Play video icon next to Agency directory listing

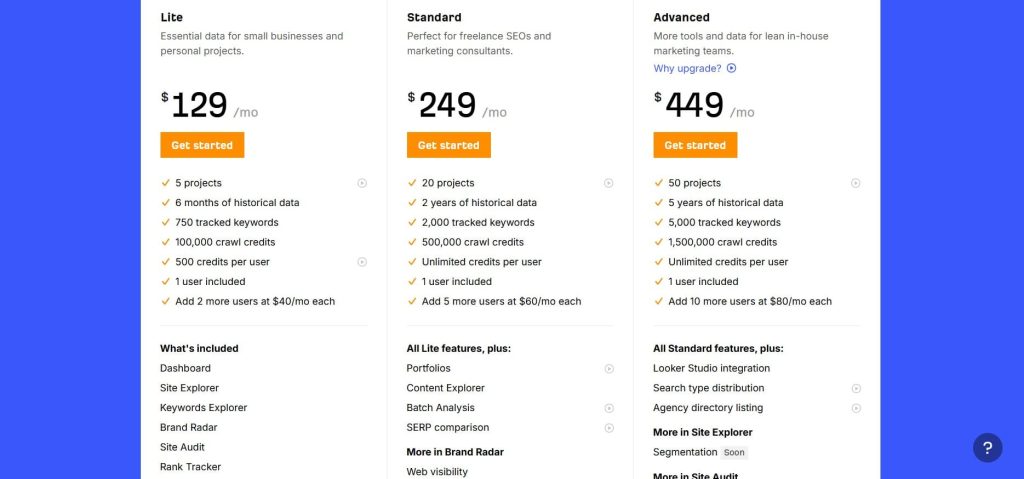(x=856, y=408)
